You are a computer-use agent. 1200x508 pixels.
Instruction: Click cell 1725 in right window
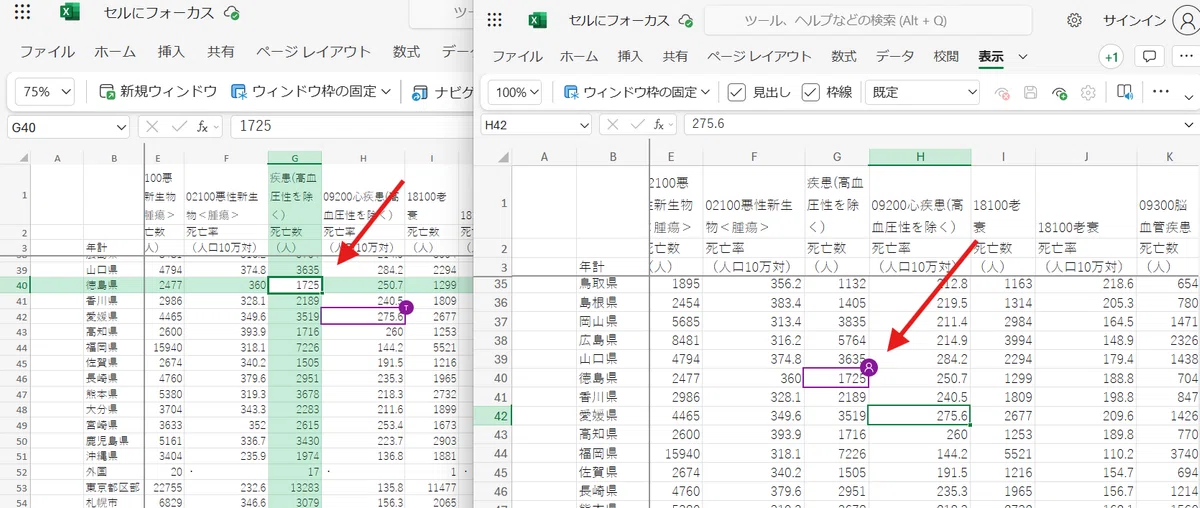837,378
